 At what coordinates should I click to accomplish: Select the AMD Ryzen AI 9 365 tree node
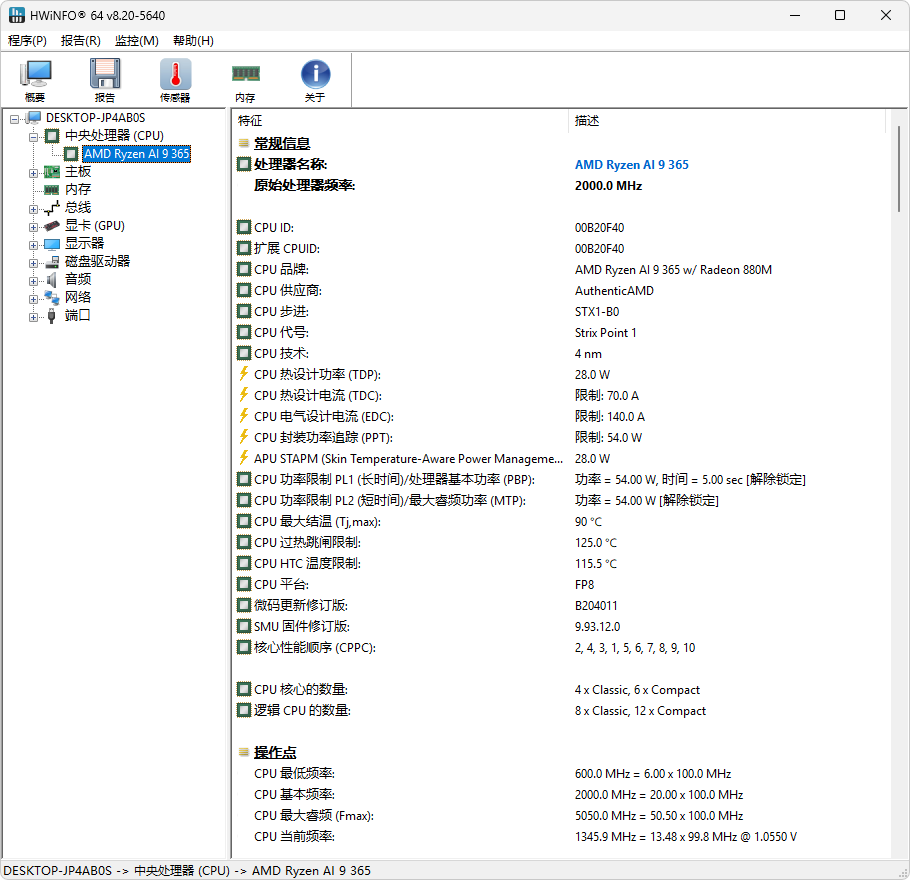[136, 154]
